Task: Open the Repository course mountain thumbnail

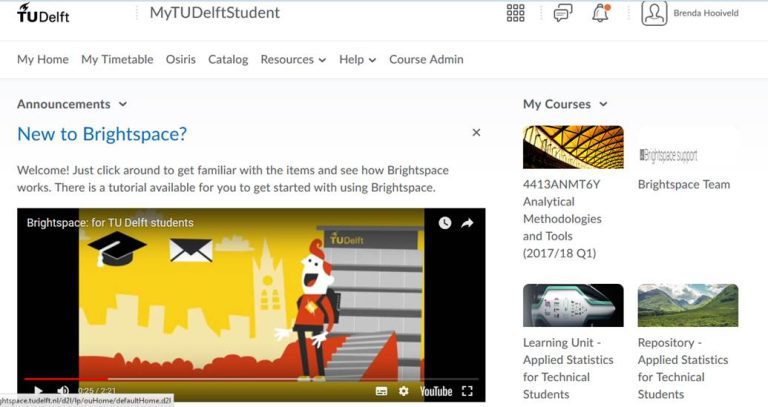Action: point(688,305)
